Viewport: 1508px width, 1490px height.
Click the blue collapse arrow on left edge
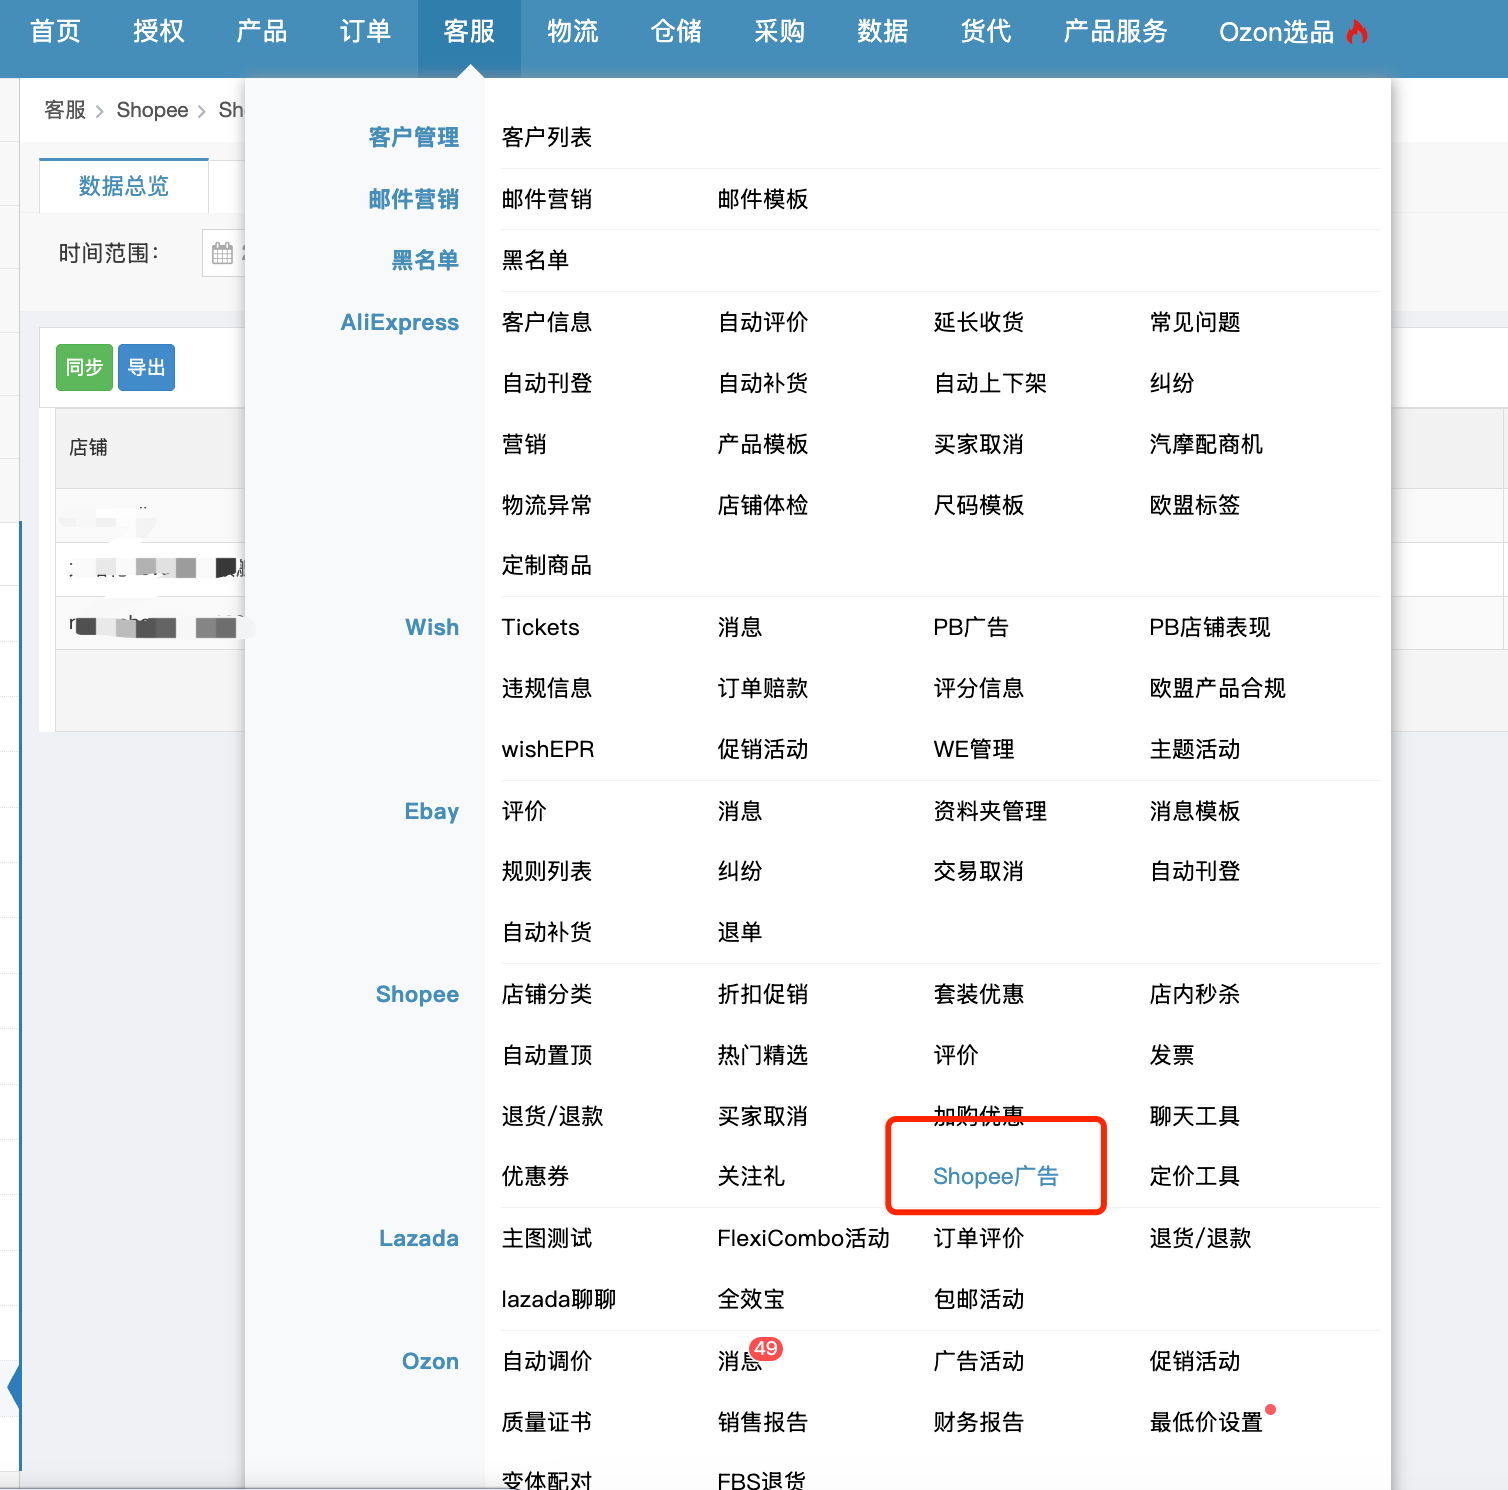point(14,1389)
